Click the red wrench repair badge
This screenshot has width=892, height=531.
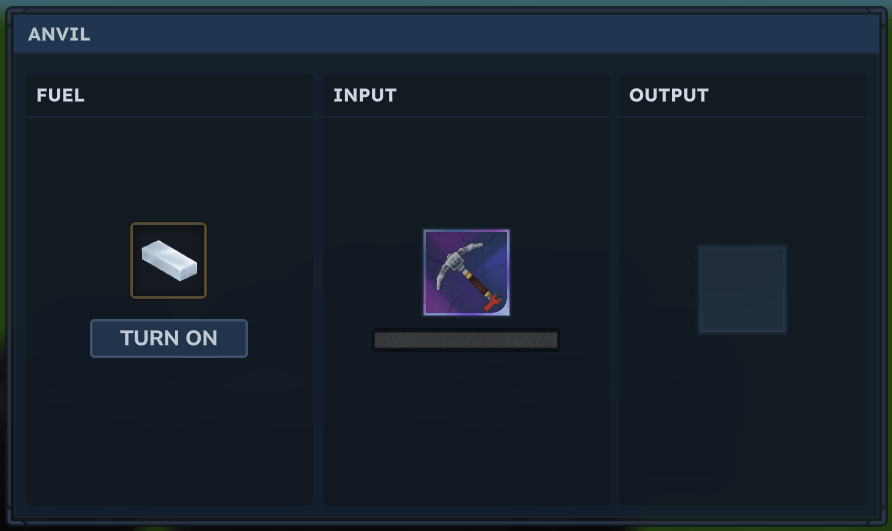click(x=493, y=303)
